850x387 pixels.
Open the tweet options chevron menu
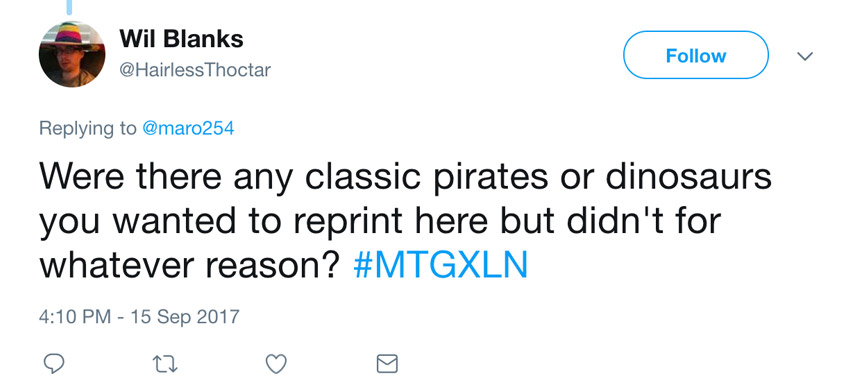coord(805,56)
